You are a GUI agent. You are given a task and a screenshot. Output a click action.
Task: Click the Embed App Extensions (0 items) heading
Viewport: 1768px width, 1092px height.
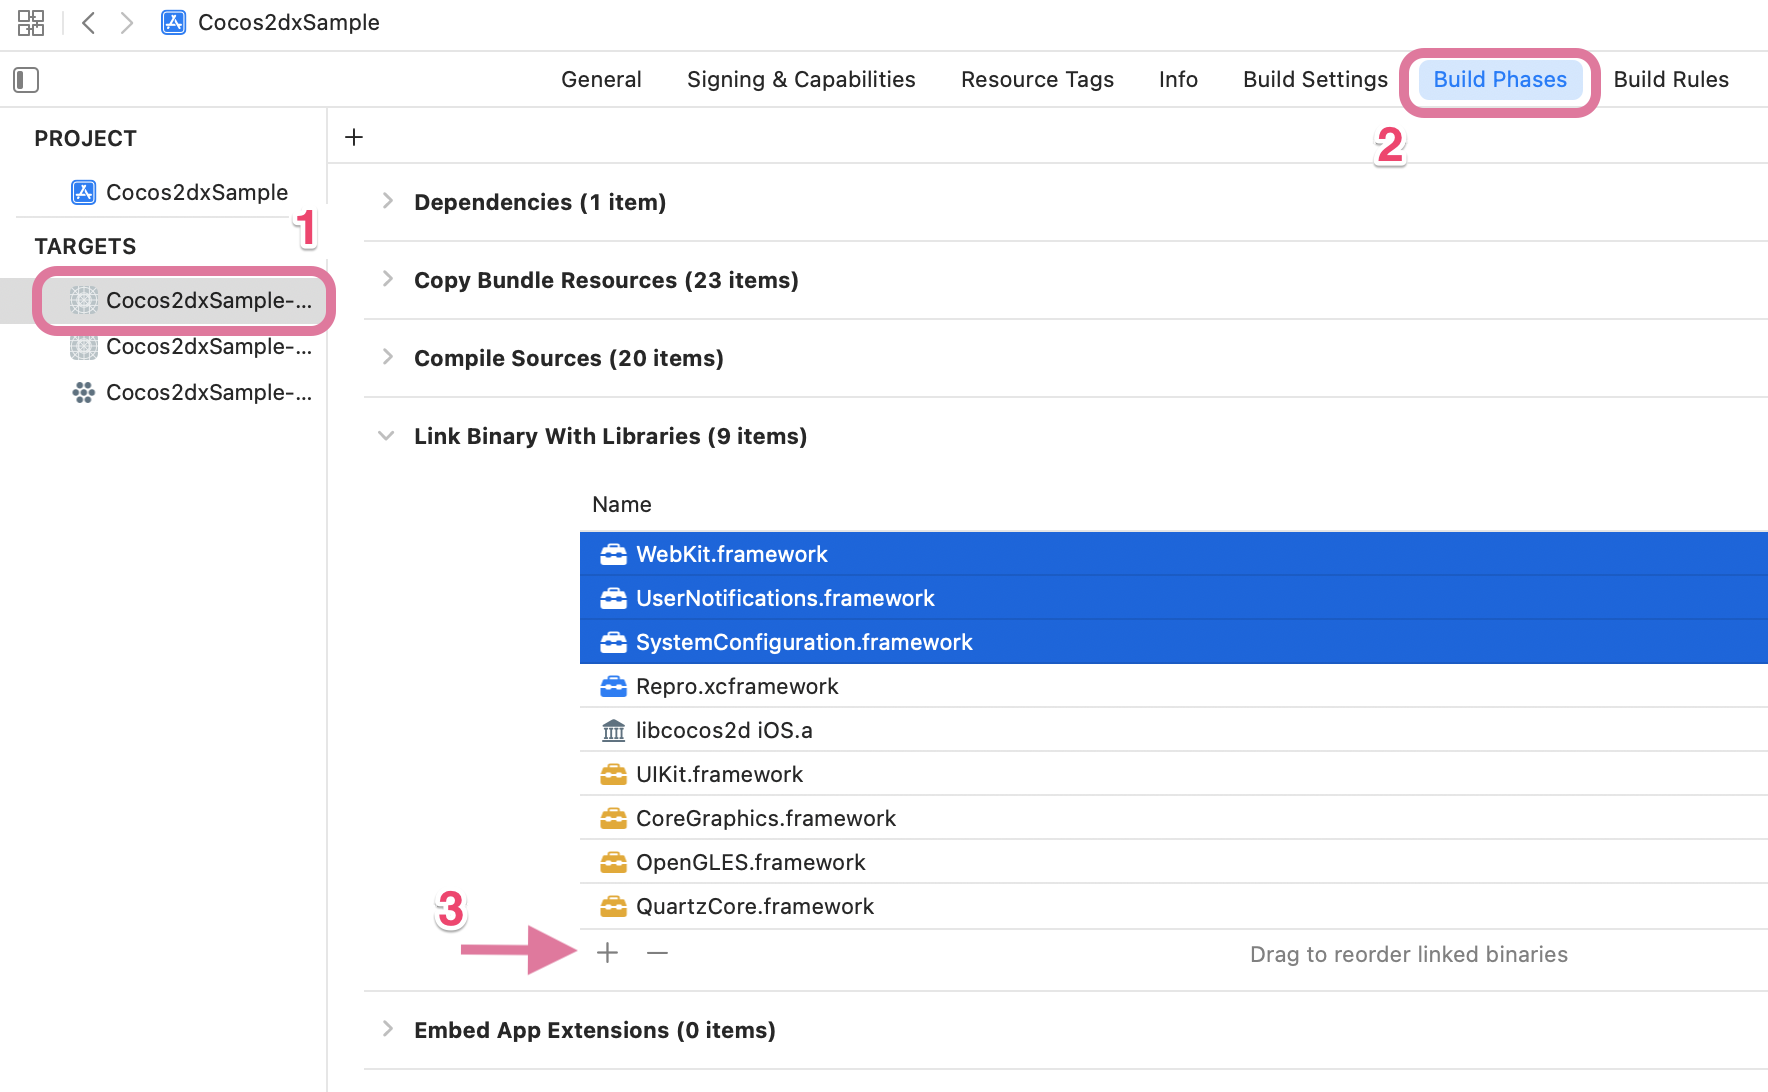595,1030
